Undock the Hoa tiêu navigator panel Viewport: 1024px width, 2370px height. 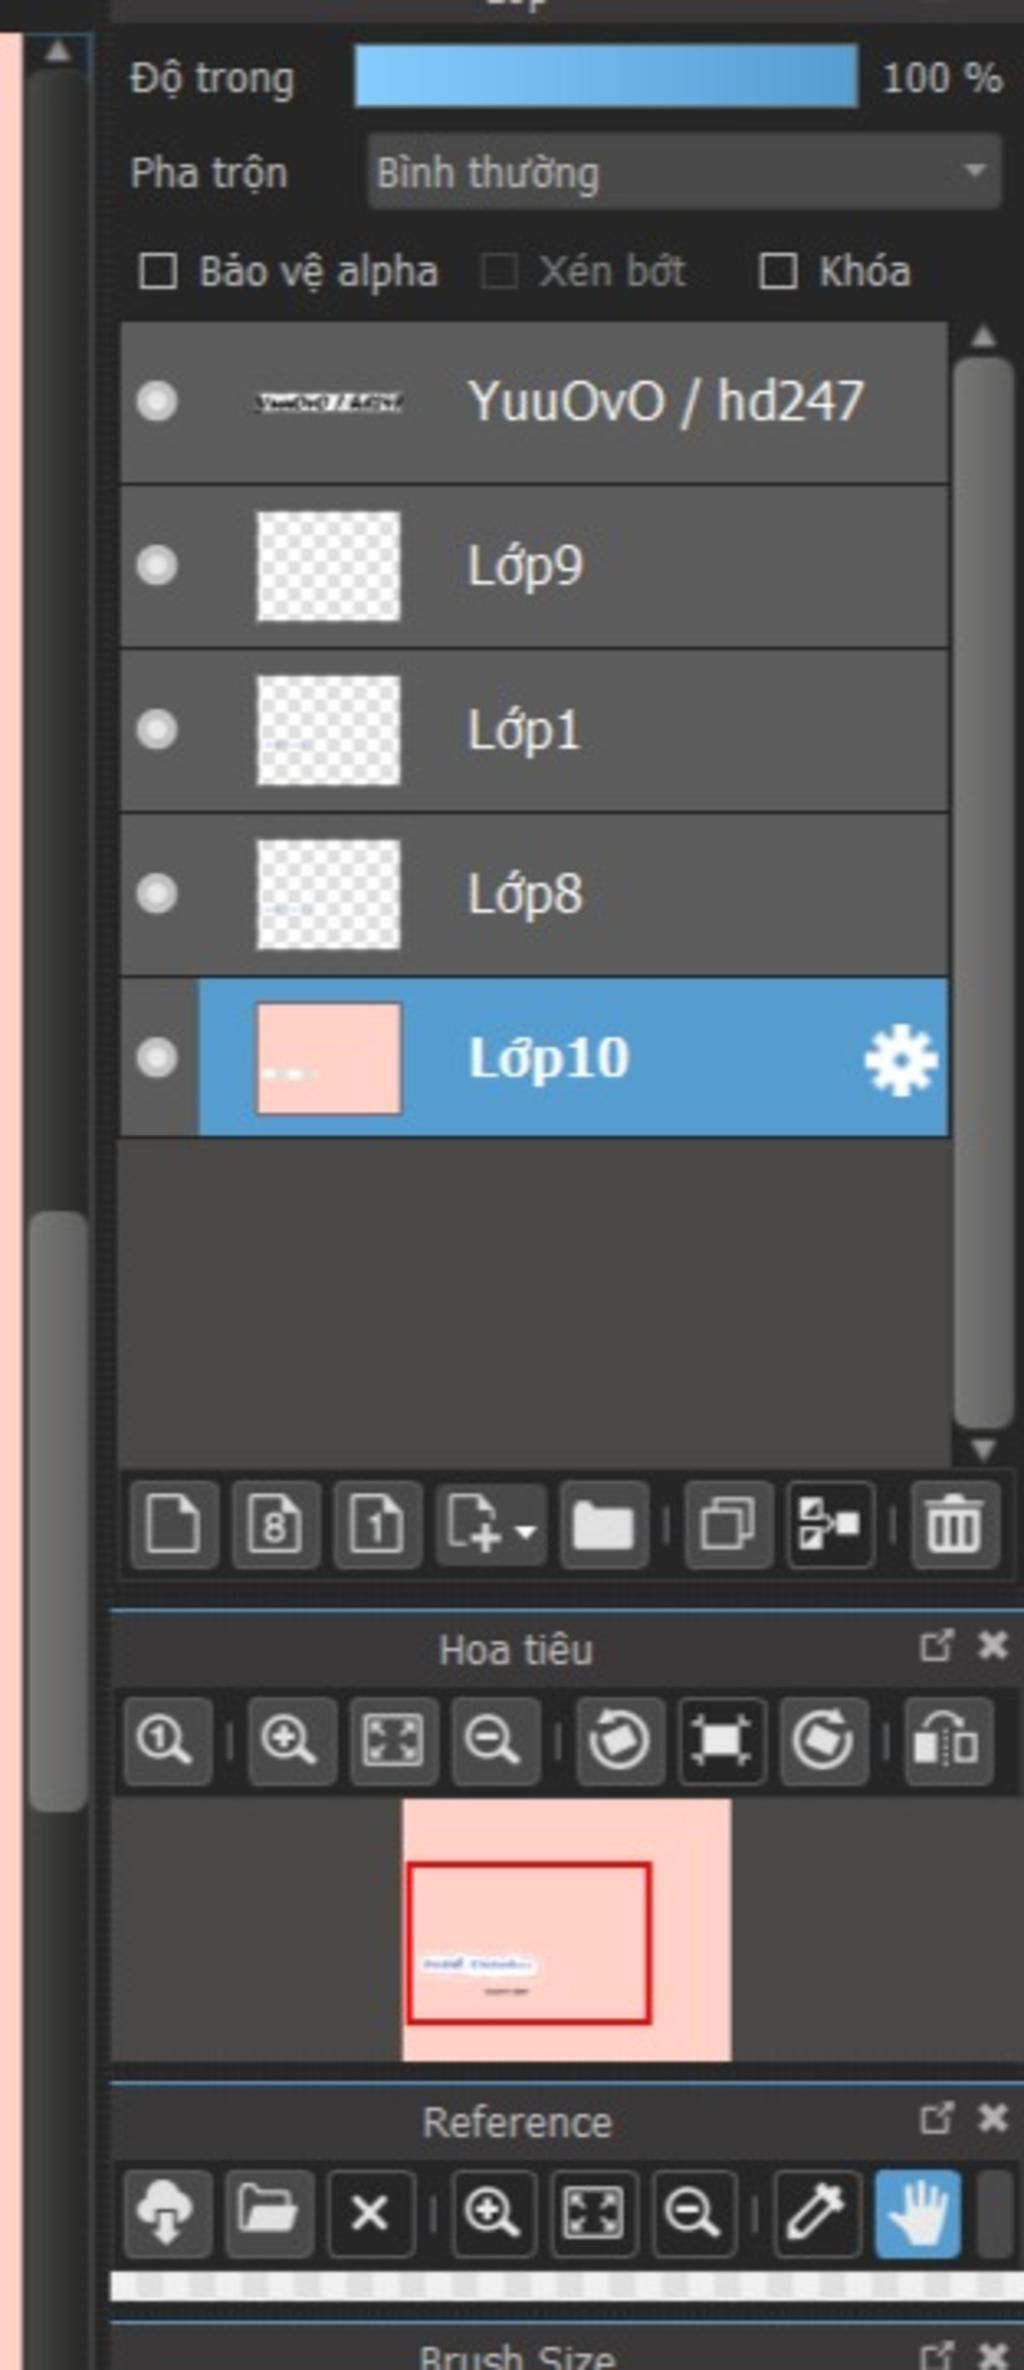pos(936,1646)
